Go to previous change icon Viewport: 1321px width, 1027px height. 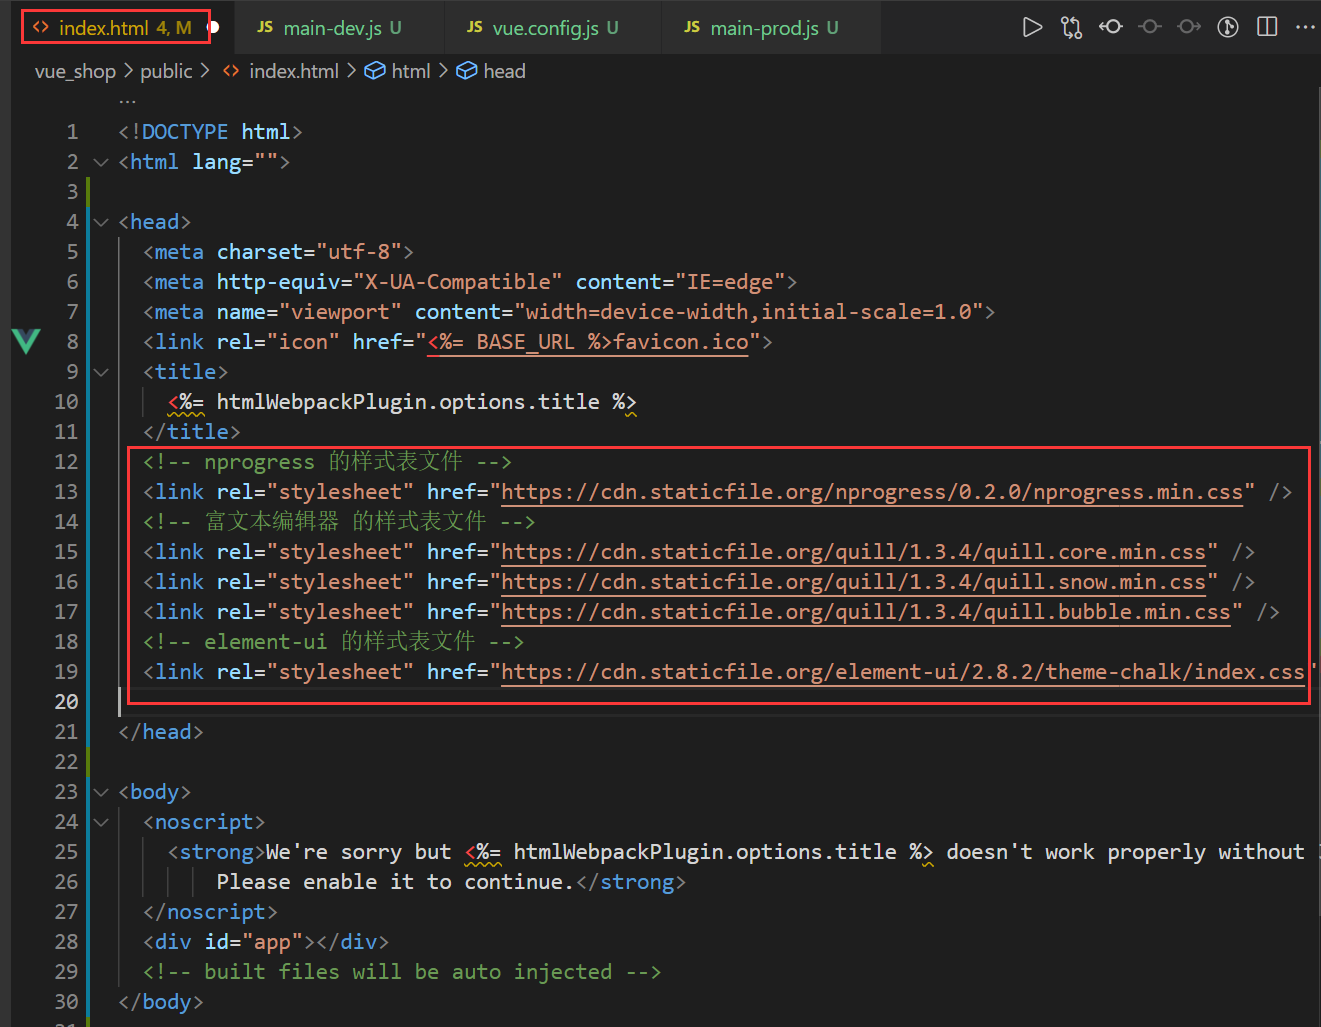pyautogui.click(x=1110, y=27)
